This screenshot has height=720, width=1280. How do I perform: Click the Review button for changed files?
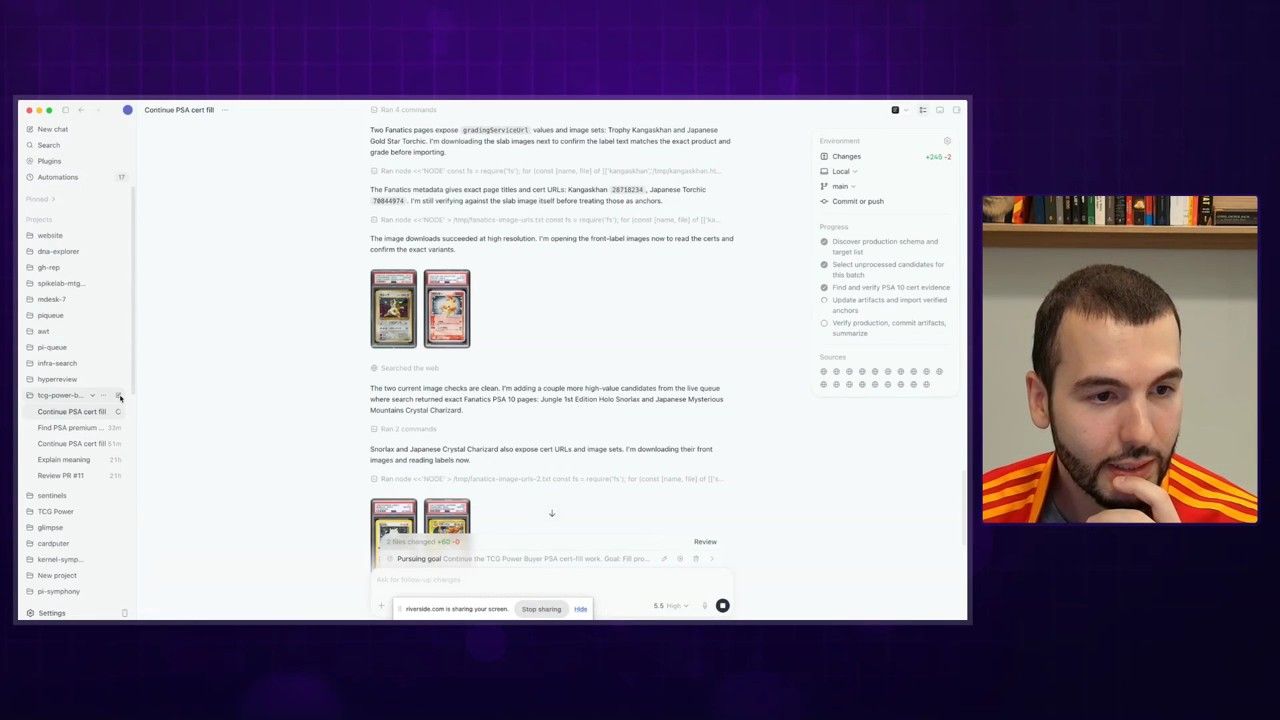pyautogui.click(x=705, y=542)
